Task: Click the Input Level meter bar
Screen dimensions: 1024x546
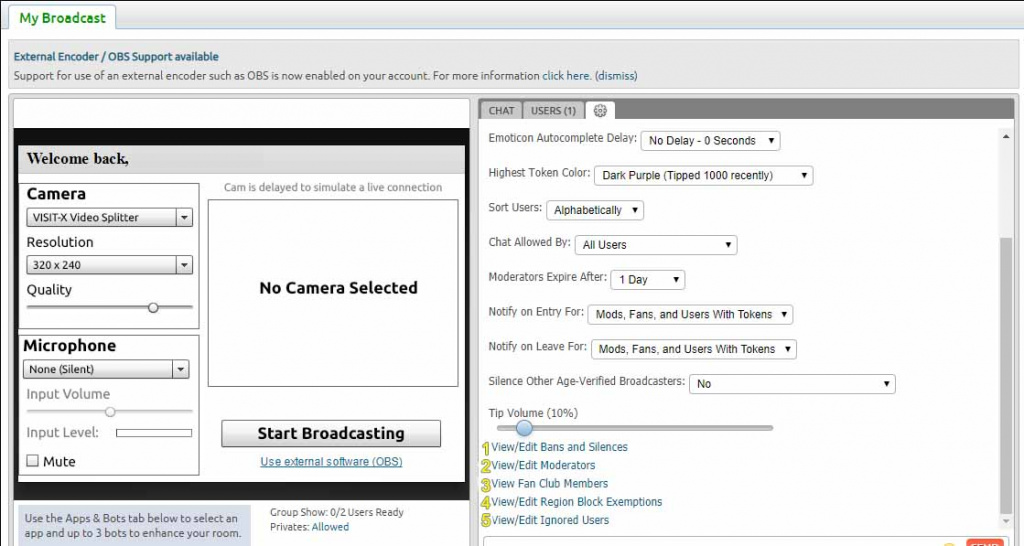Action: (154, 432)
